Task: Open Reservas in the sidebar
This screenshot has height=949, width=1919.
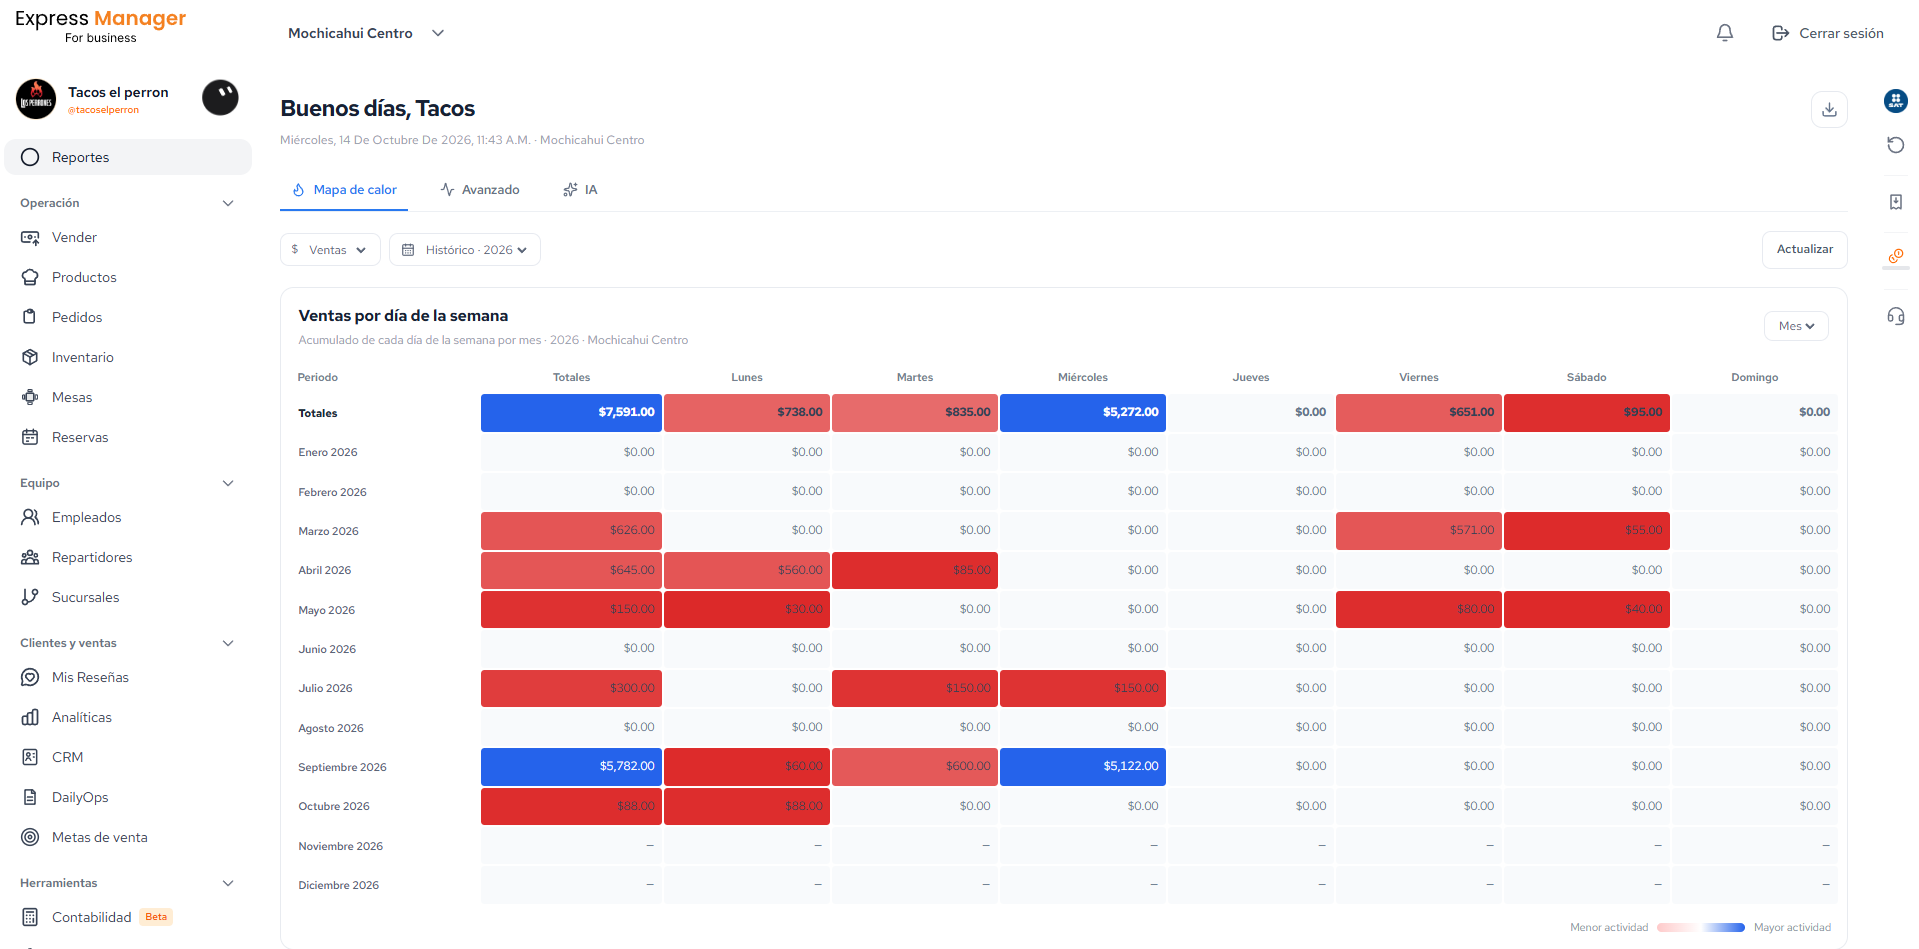Action: tap(128, 437)
